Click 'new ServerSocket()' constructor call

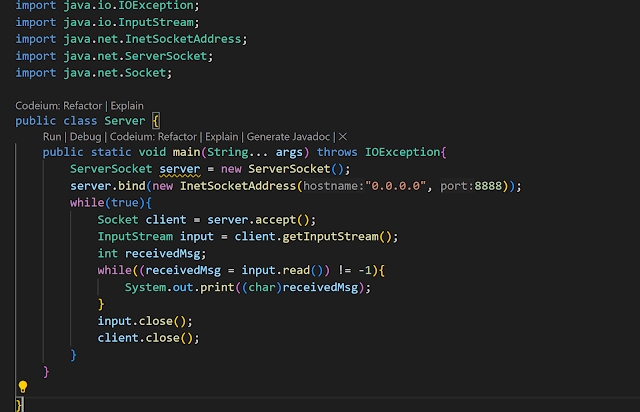[x=282, y=169]
